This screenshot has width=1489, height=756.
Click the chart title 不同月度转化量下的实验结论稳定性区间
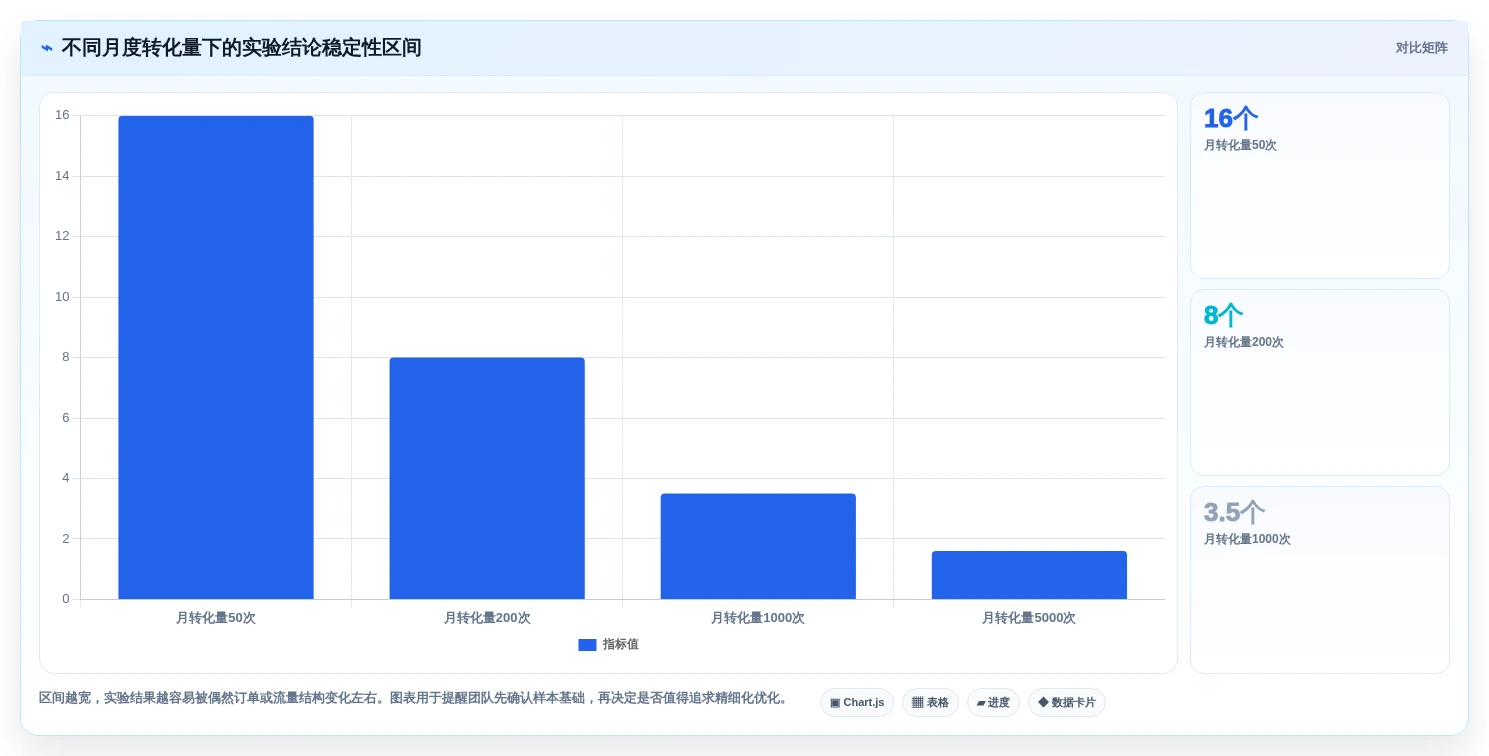pyautogui.click(x=241, y=48)
